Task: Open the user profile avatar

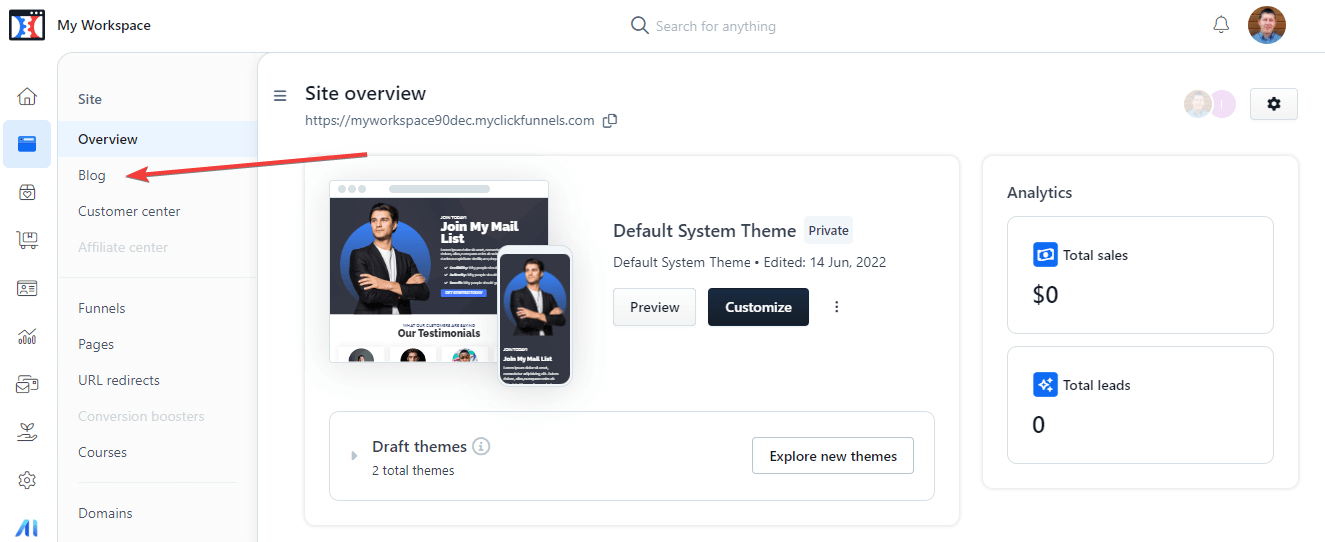Action: [1267, 25]
